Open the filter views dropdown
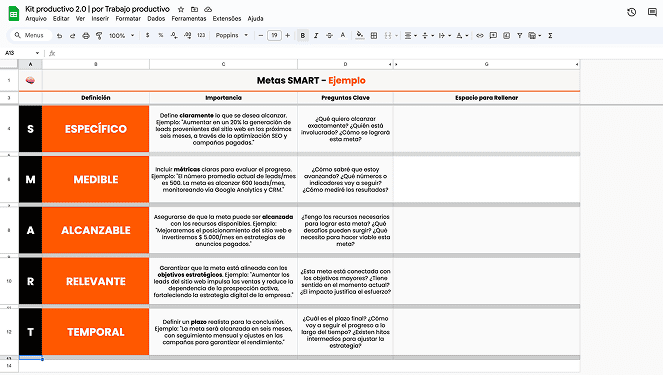 (535, 36)
